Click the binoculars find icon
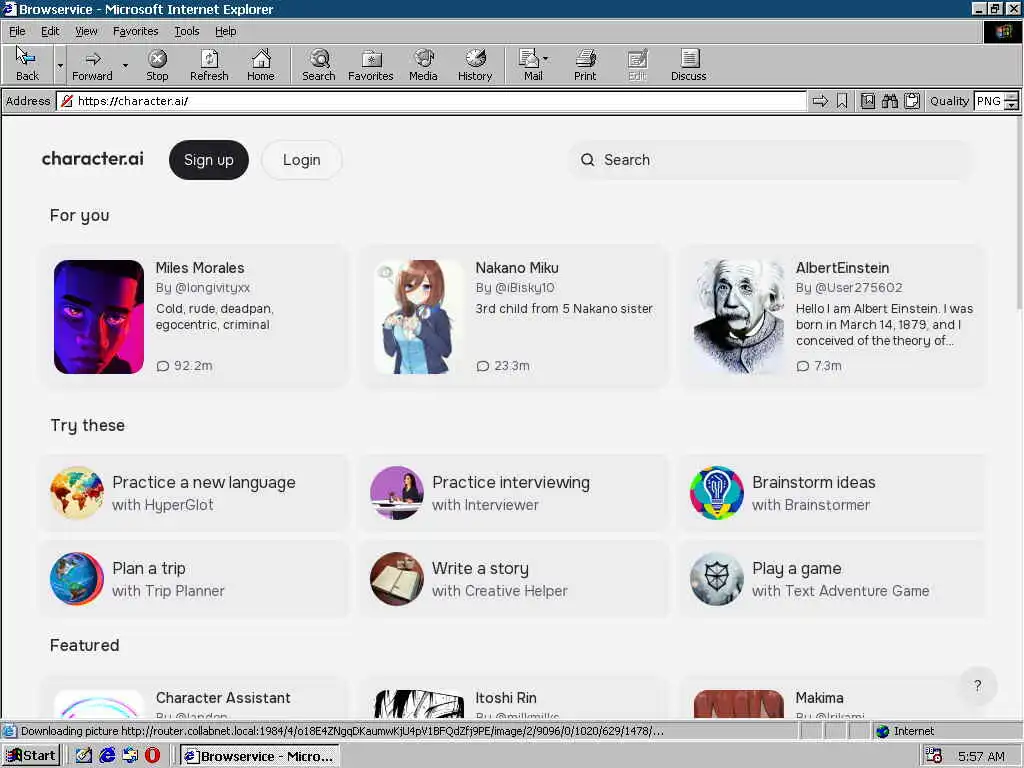1024x768 pixels. pos(889,101)
